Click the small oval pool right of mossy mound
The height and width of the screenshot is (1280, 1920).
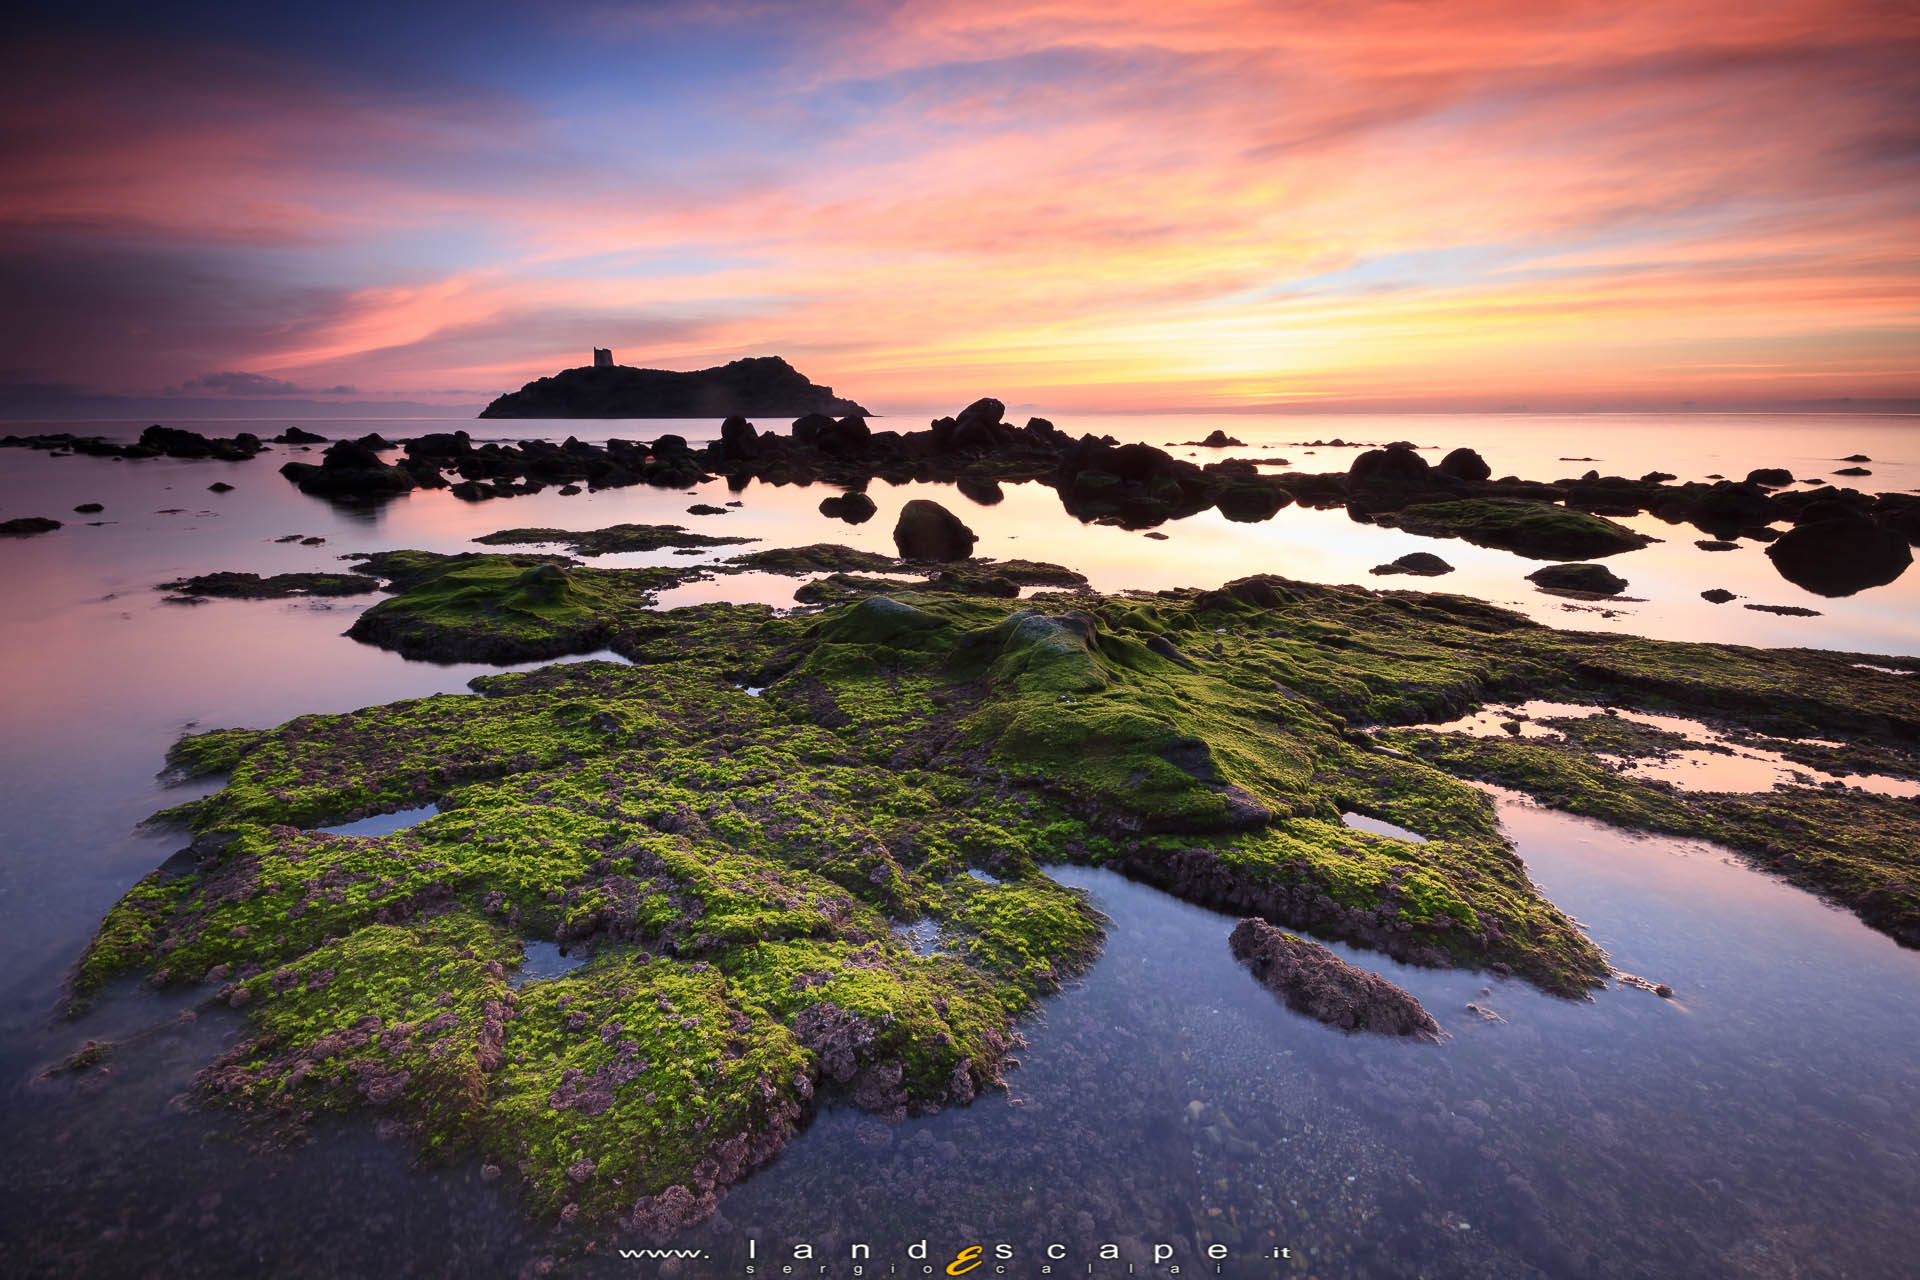click(x=1382, y=827)
